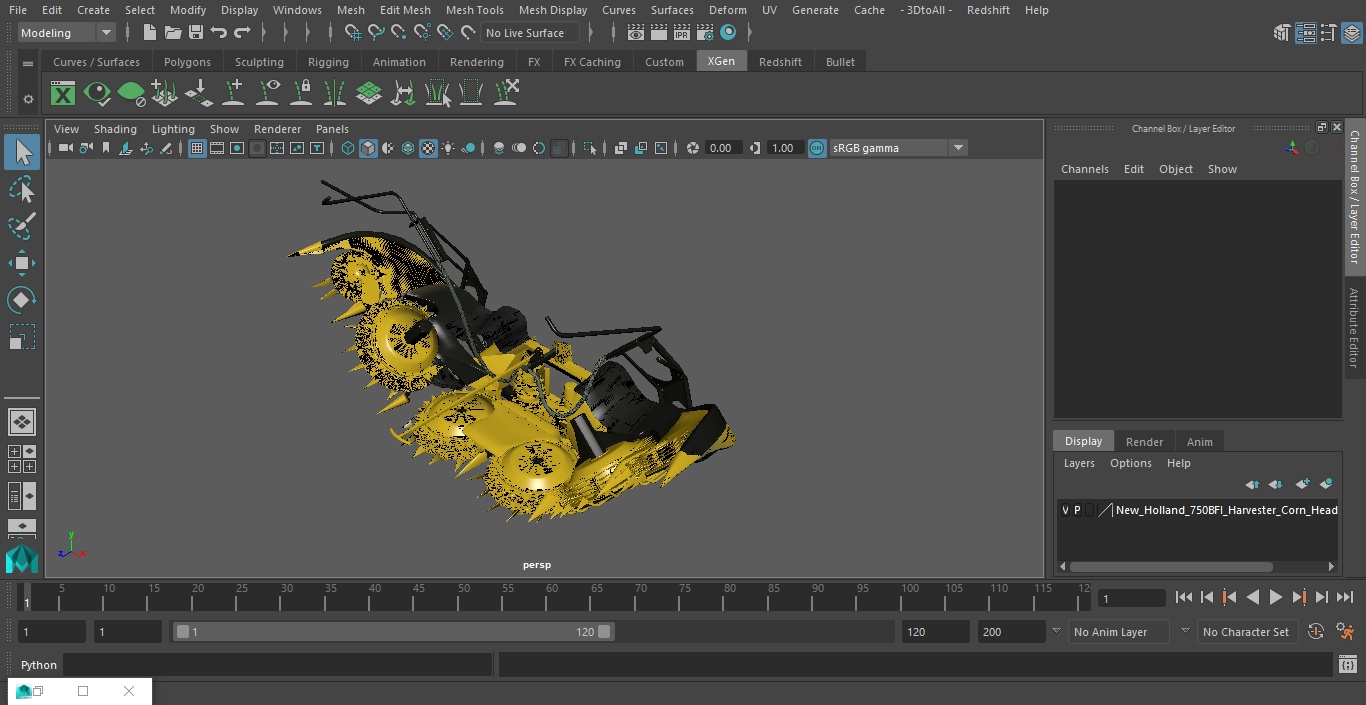Toggle the color management ON button
Screen dimensions: 1366x705
(817, 148)
